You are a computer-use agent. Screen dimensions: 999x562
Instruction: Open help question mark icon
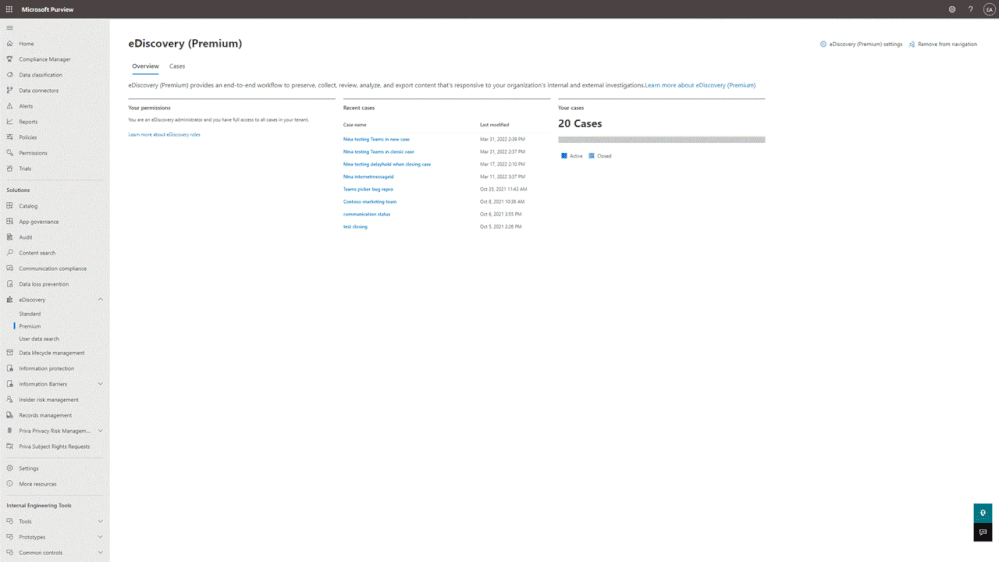coord(970,10)
